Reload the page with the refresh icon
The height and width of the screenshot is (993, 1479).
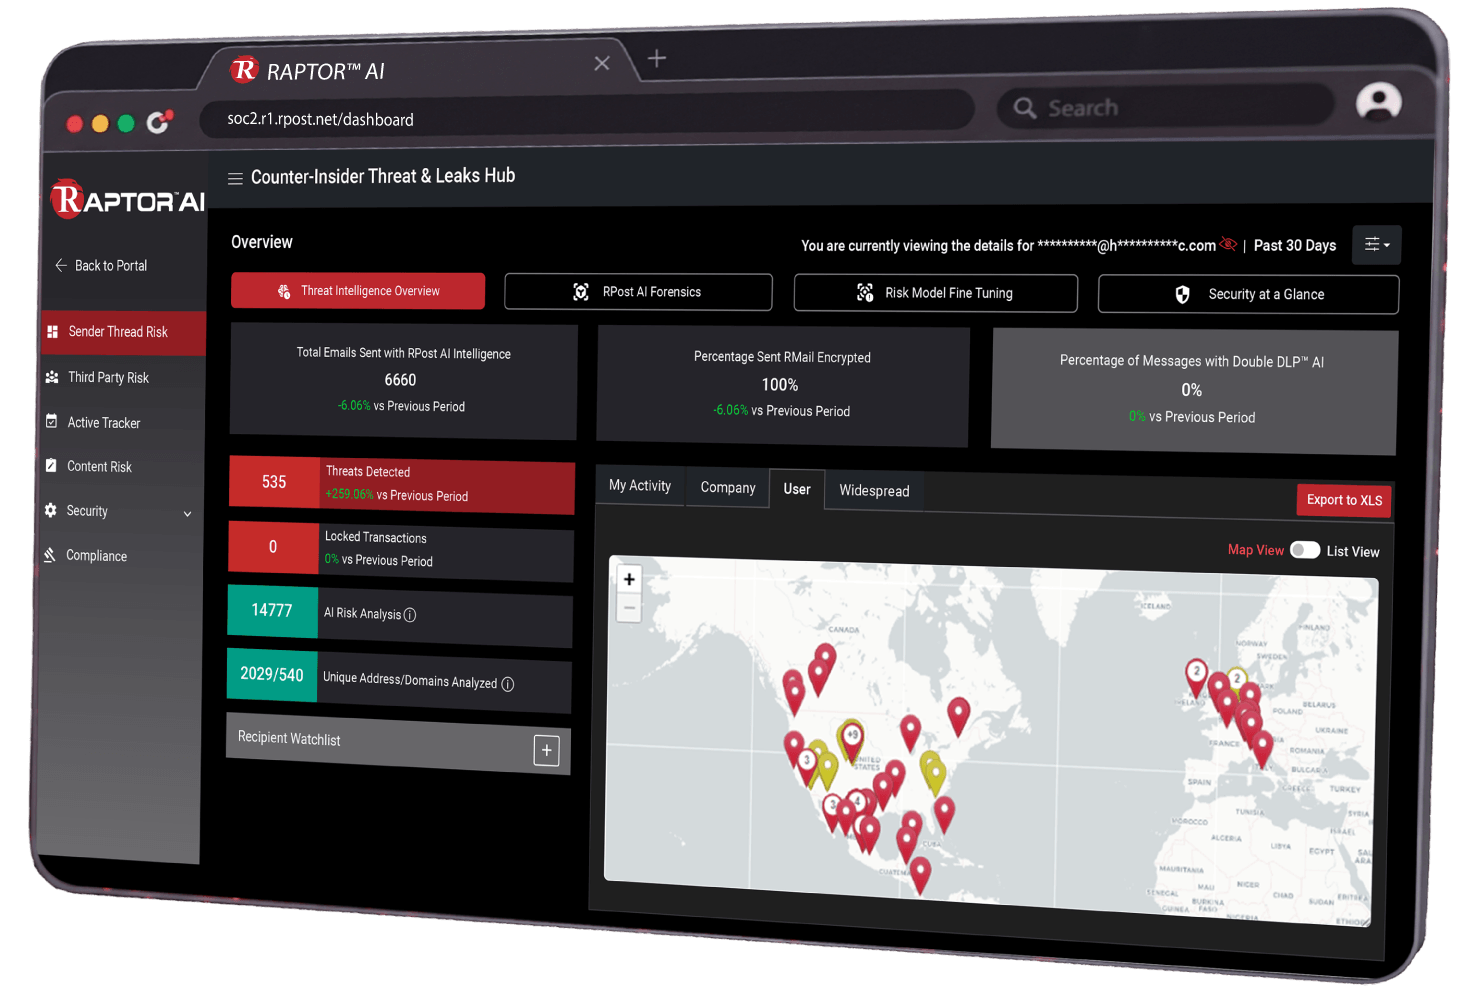click(x=158, y=122)
